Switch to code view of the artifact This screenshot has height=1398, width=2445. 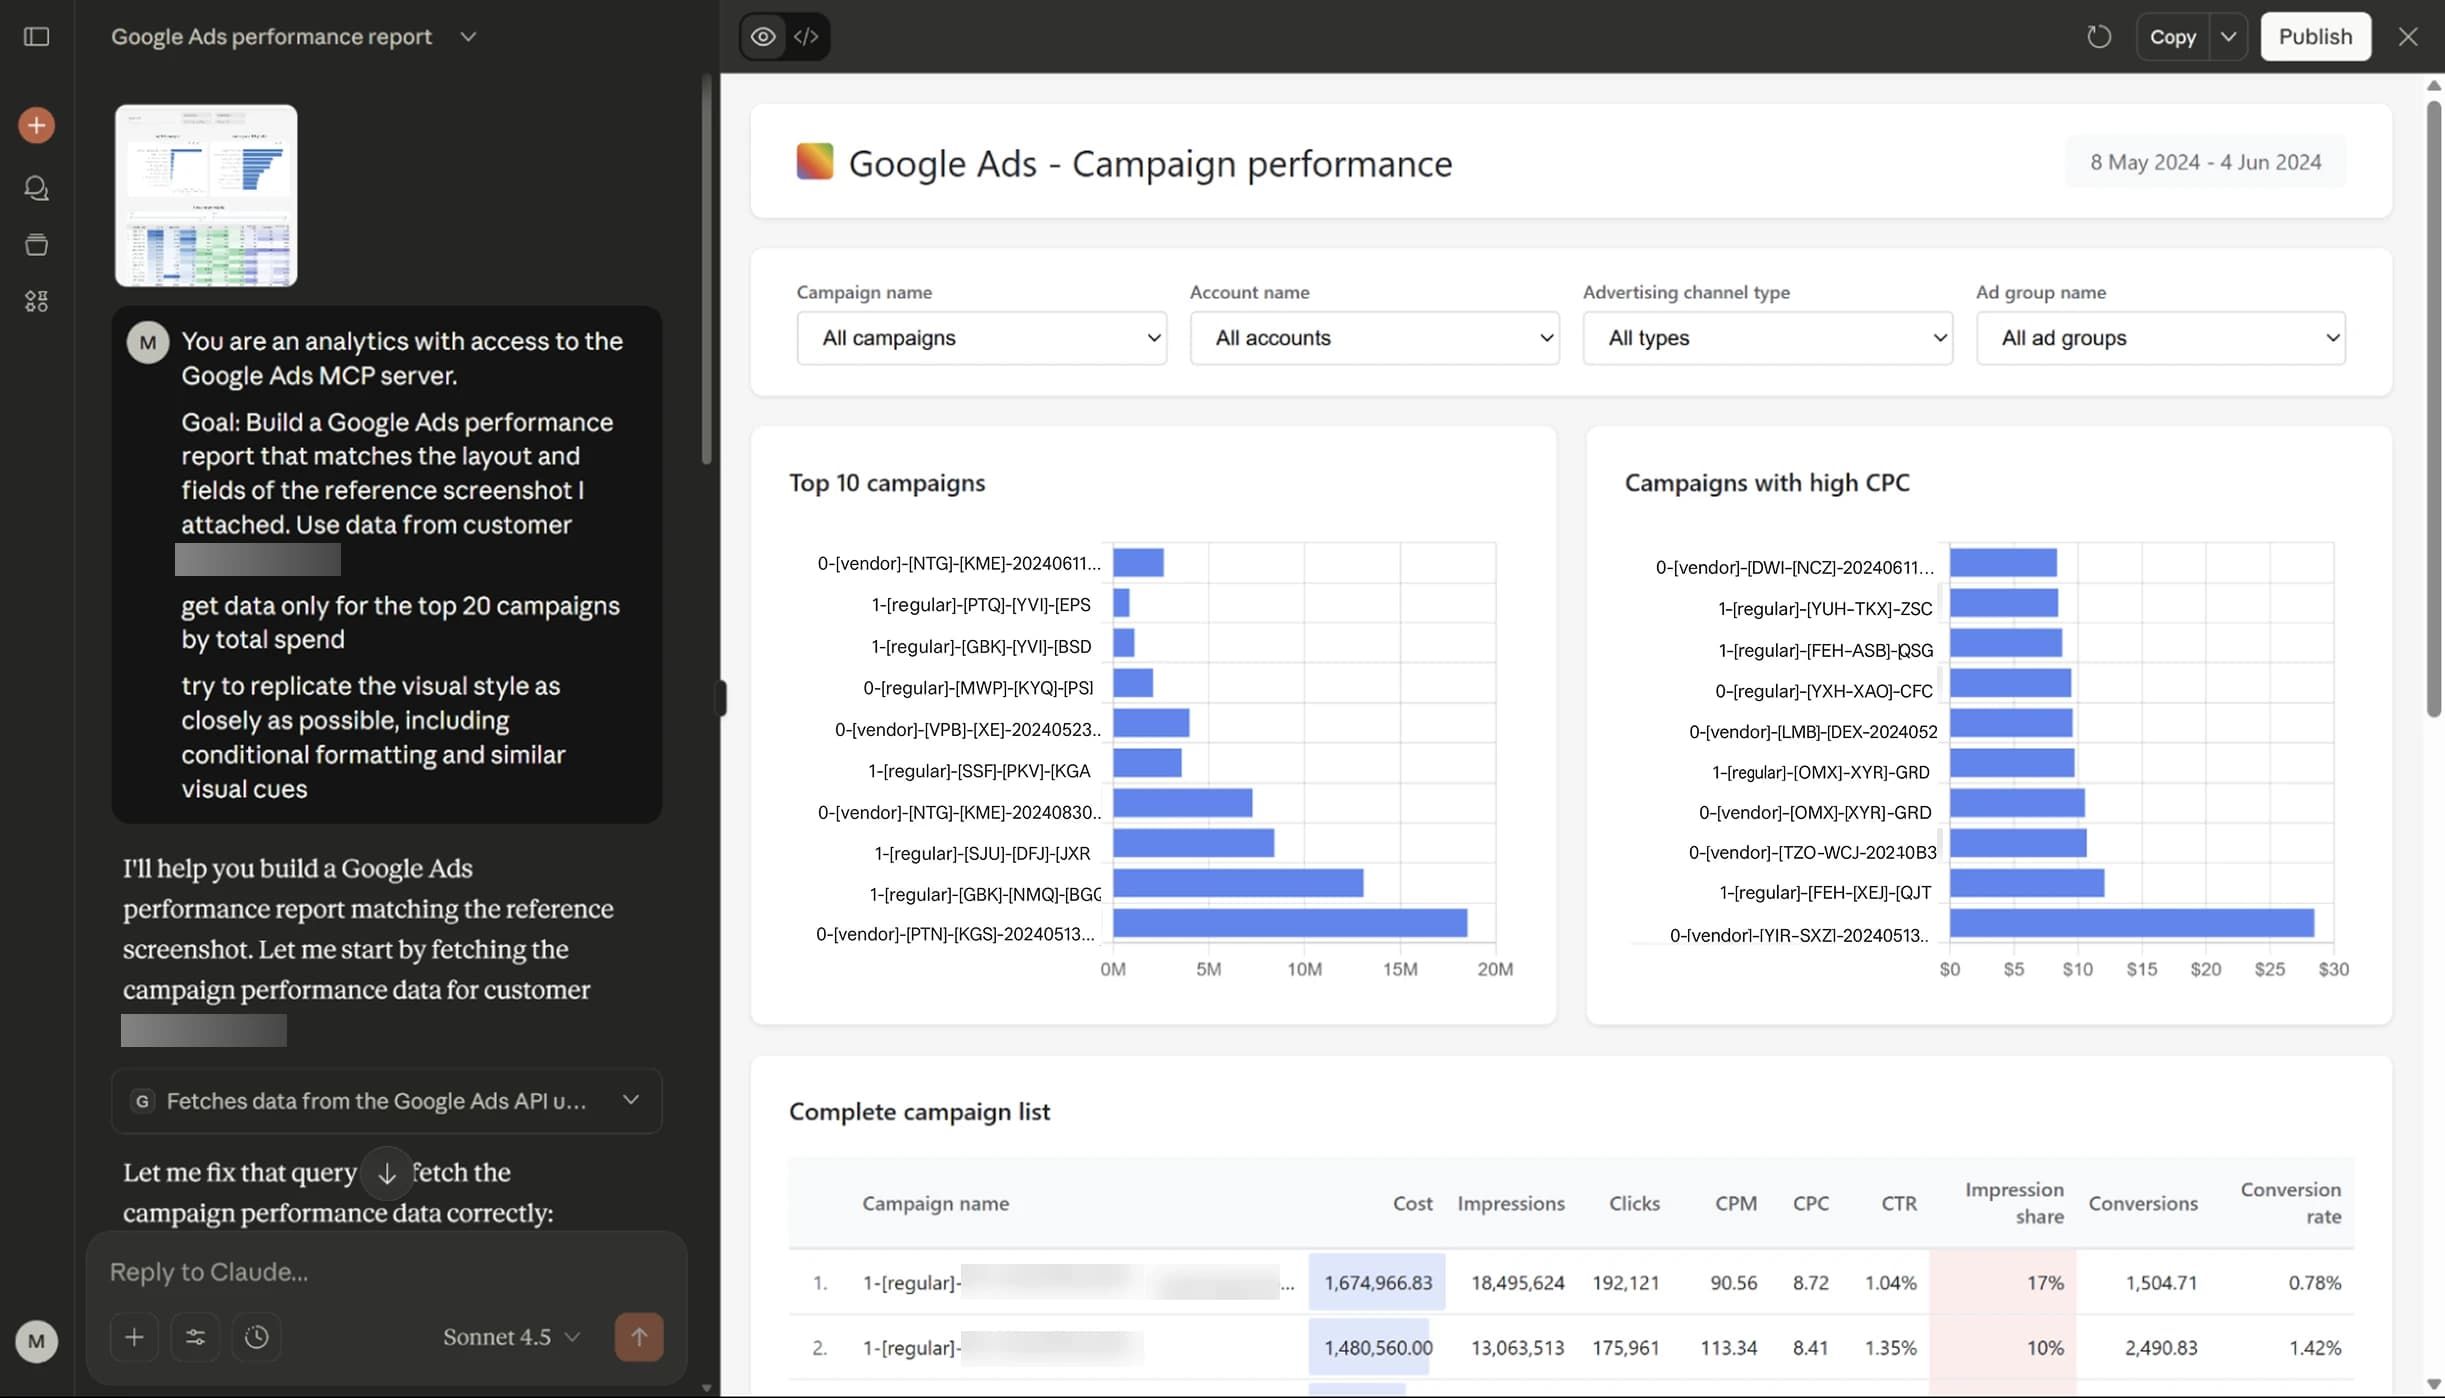tap(808, 36)
